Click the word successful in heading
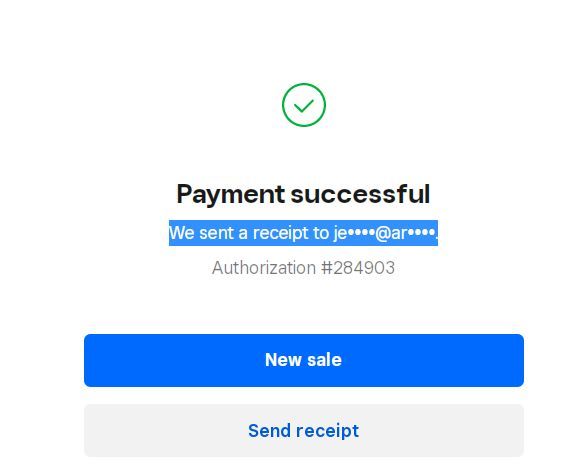Viewport: 583px width, 466px height. pos(360,194)
